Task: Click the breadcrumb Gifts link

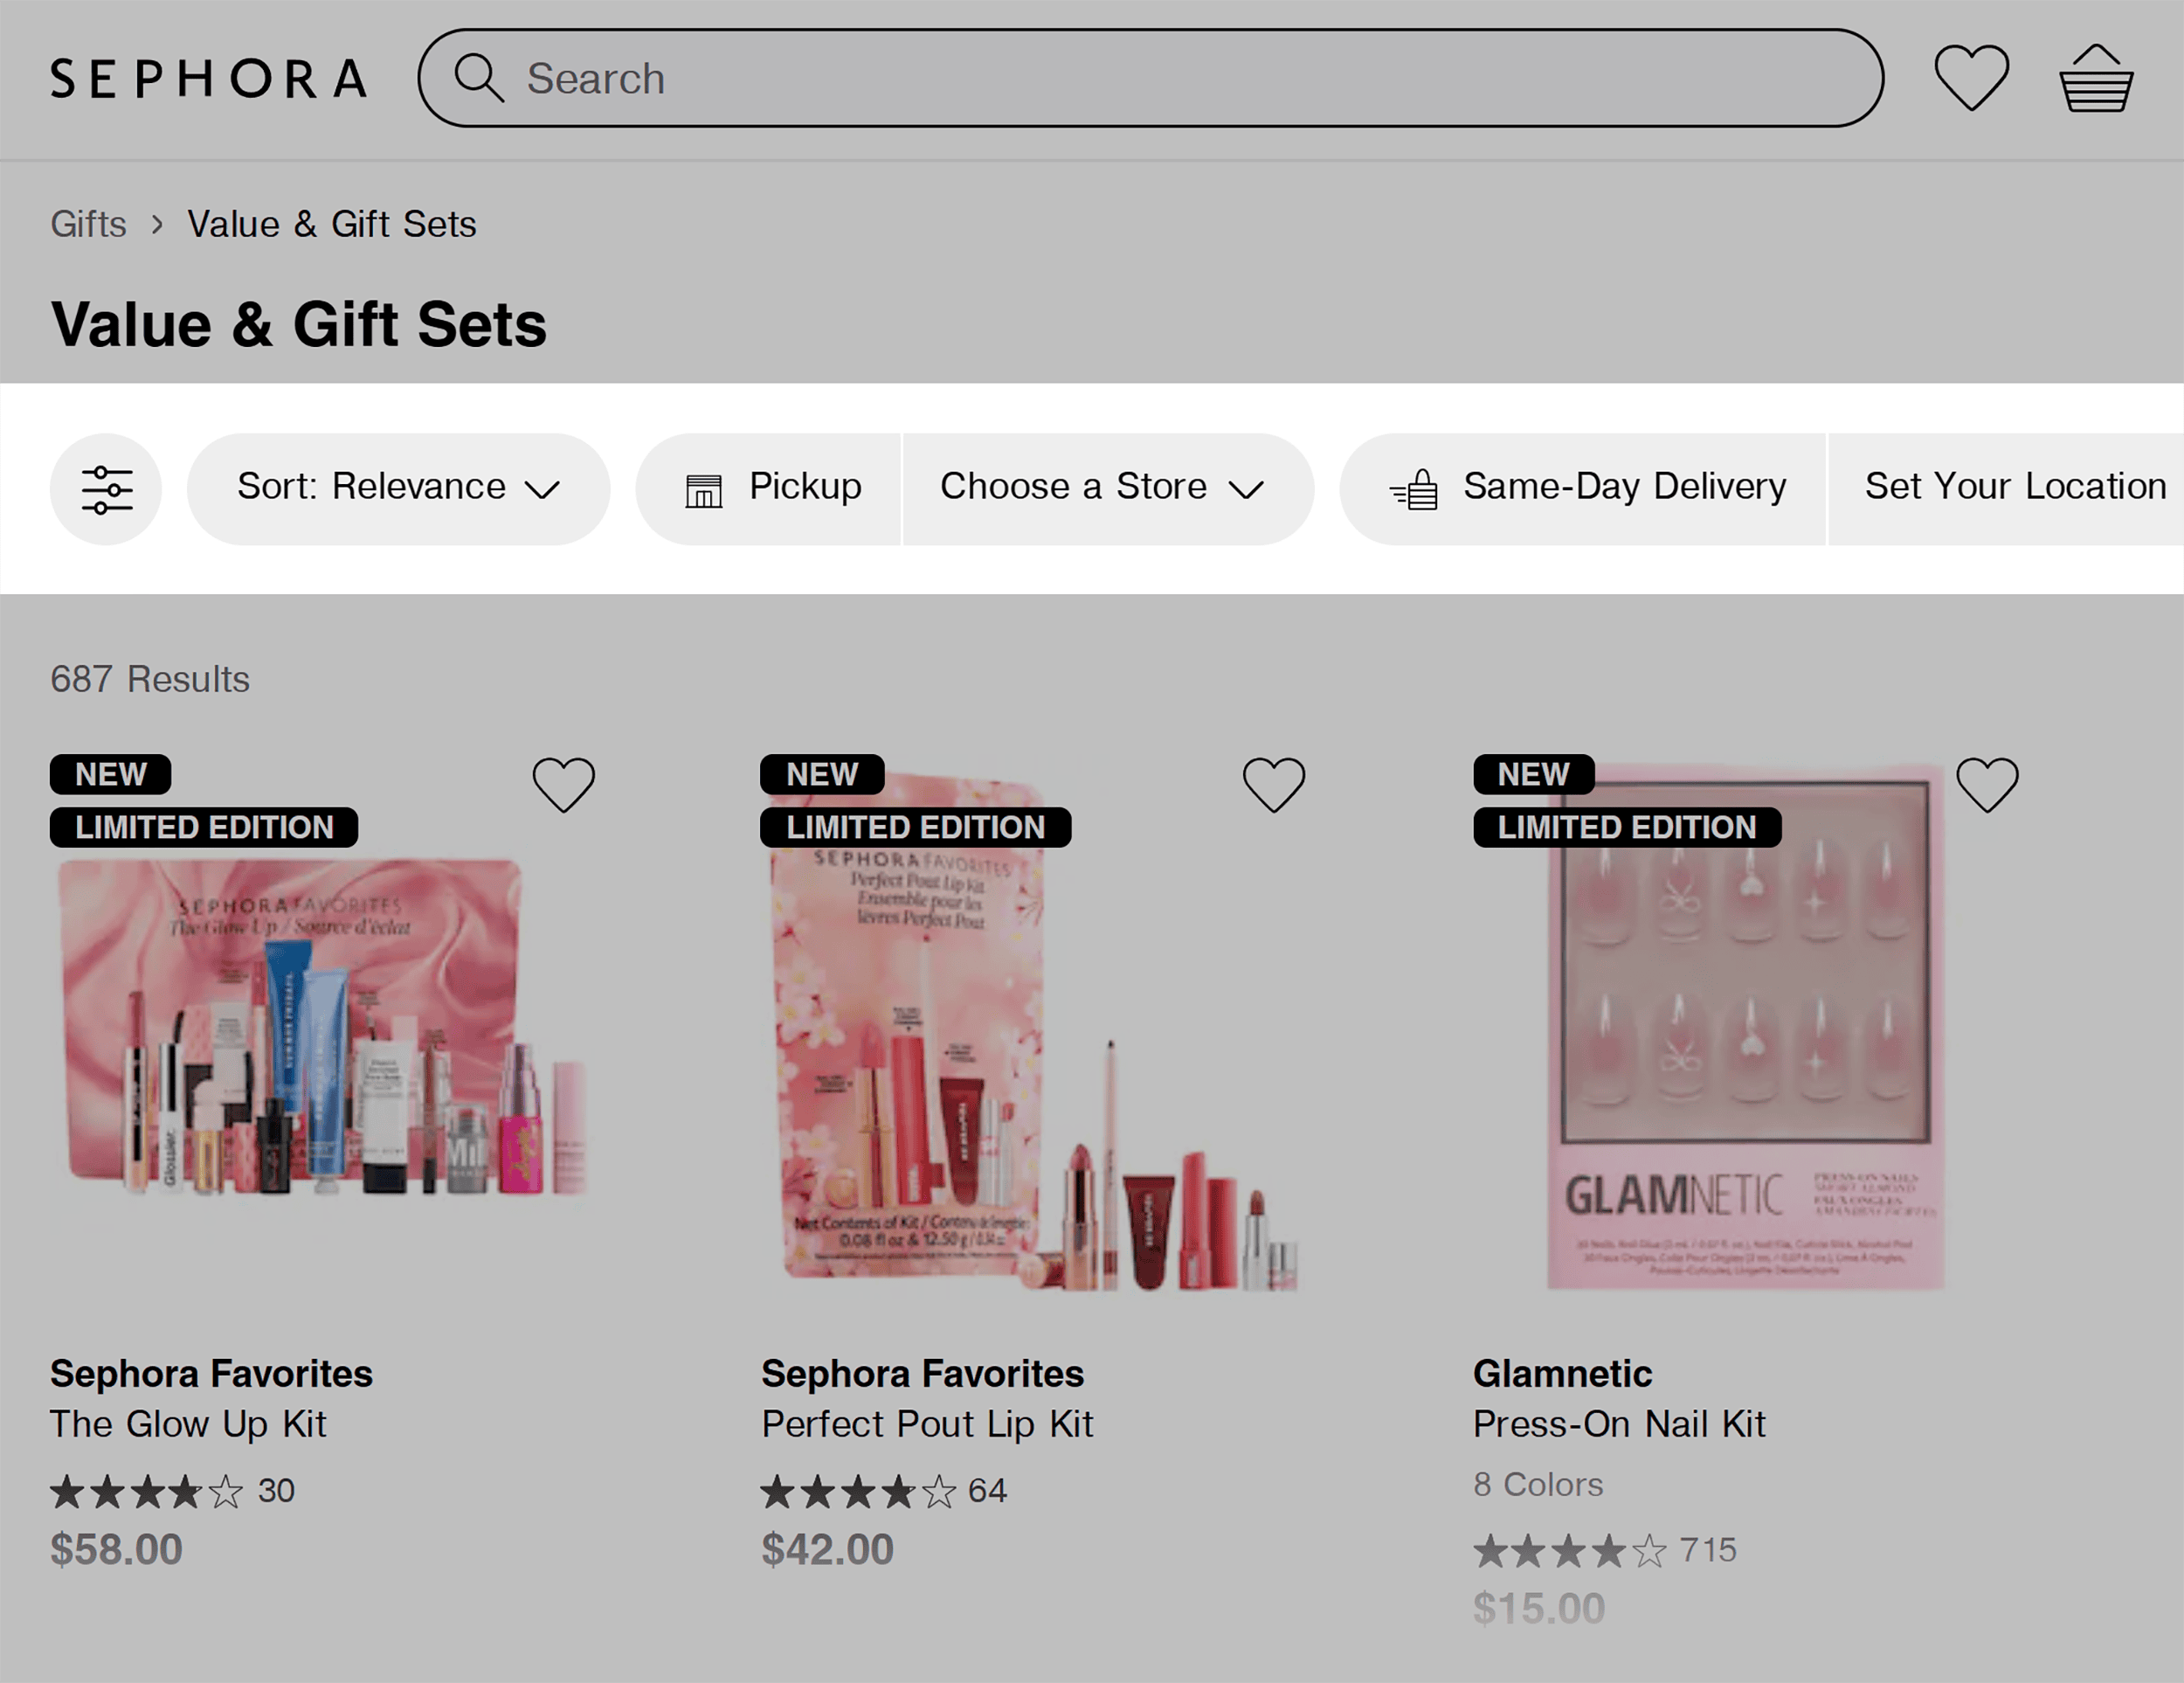Action: point(88,223)
